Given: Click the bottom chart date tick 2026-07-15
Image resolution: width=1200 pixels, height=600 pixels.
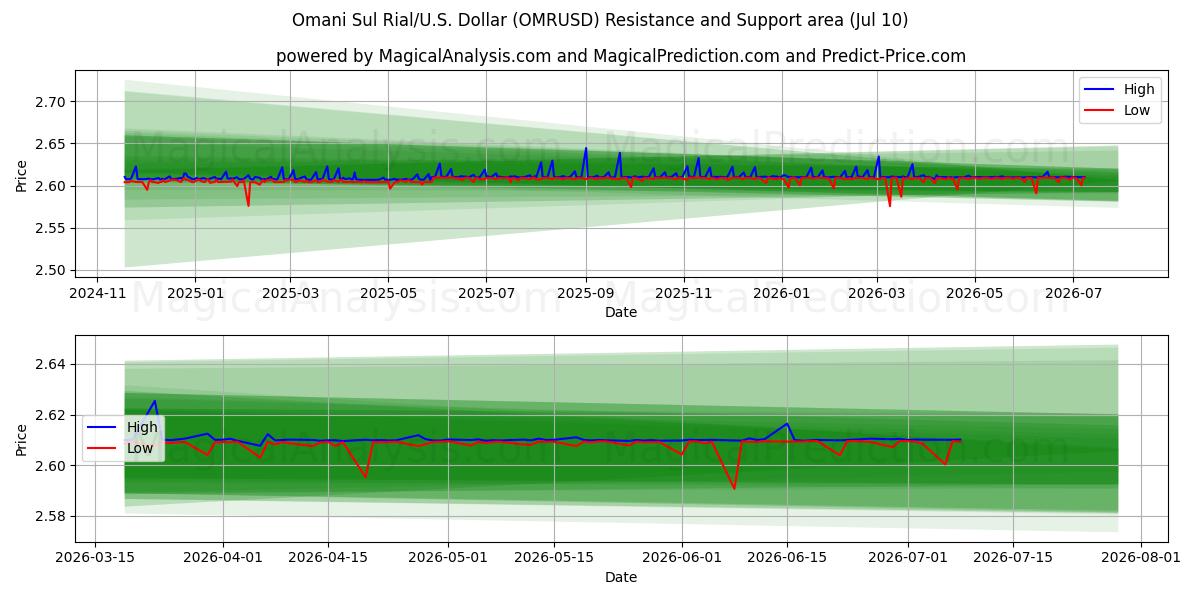Looking at the screenshot, I should (1013, 559).
